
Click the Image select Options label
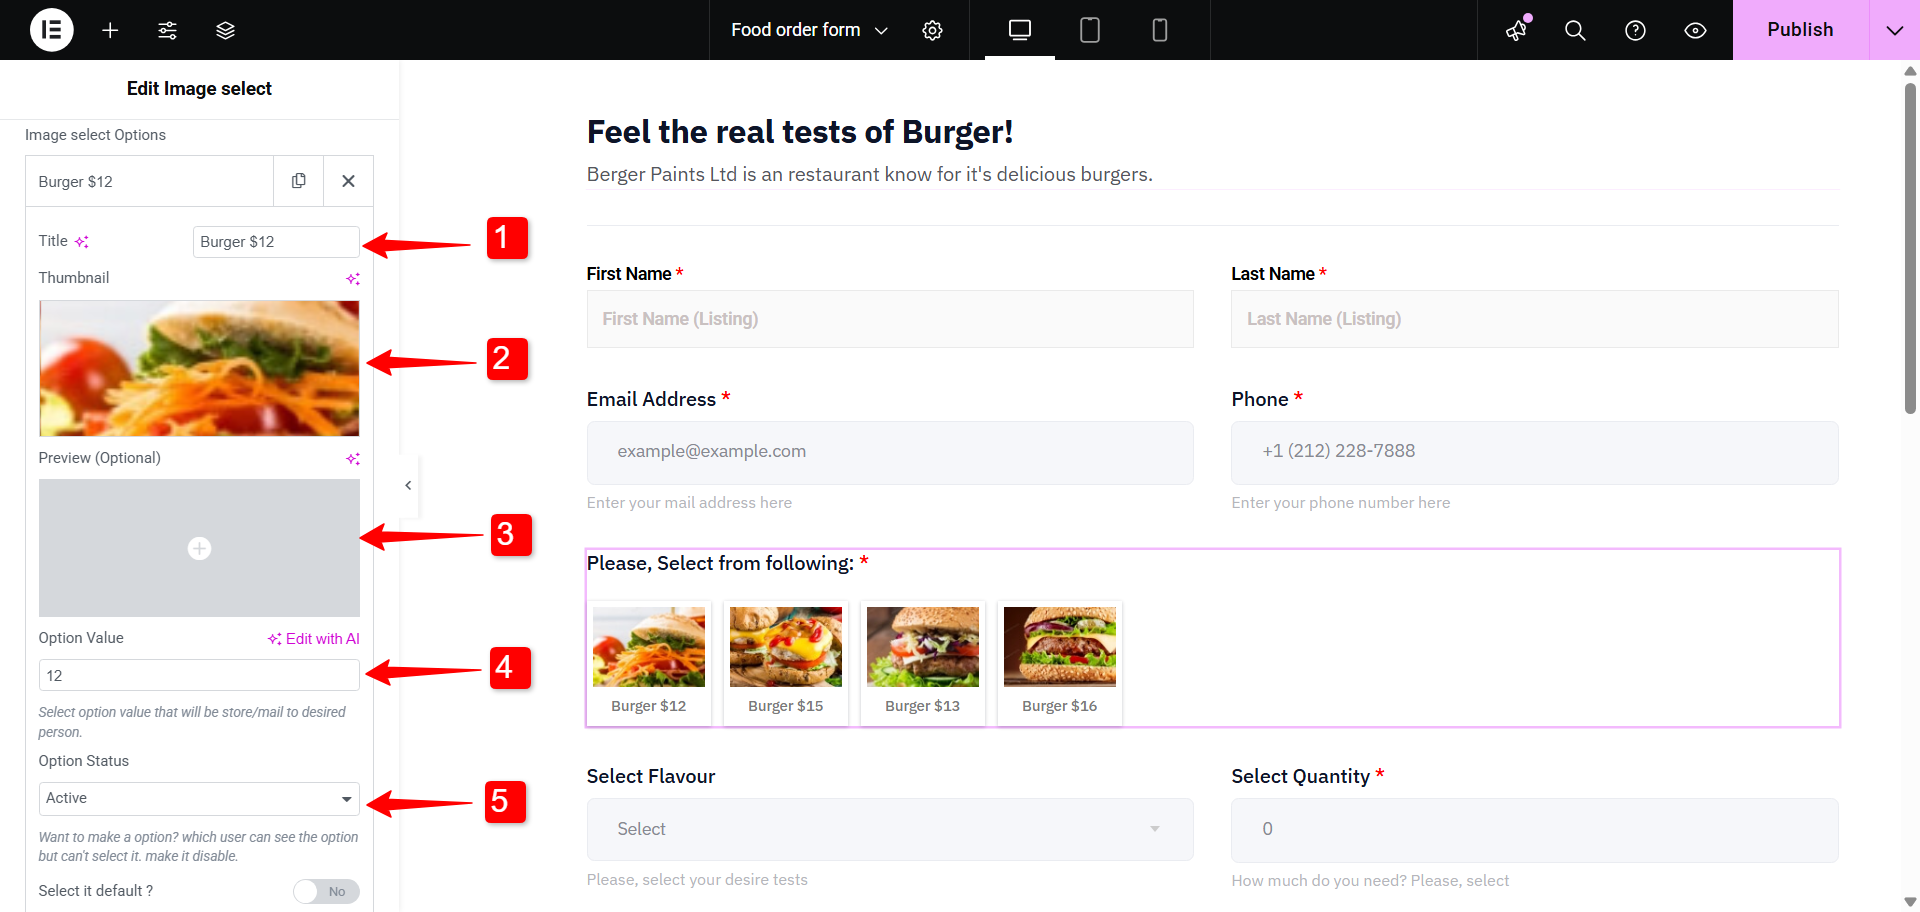click(95, 135)
